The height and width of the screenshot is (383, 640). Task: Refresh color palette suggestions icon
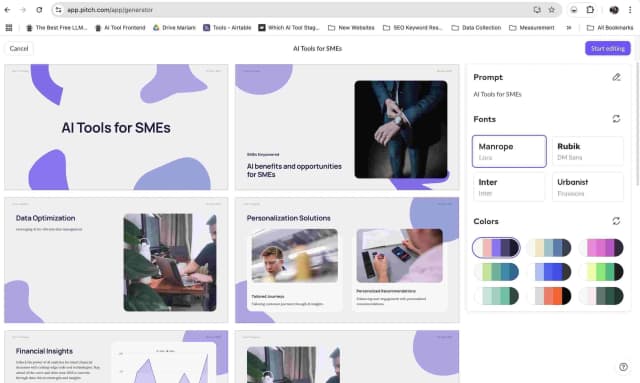616,221
